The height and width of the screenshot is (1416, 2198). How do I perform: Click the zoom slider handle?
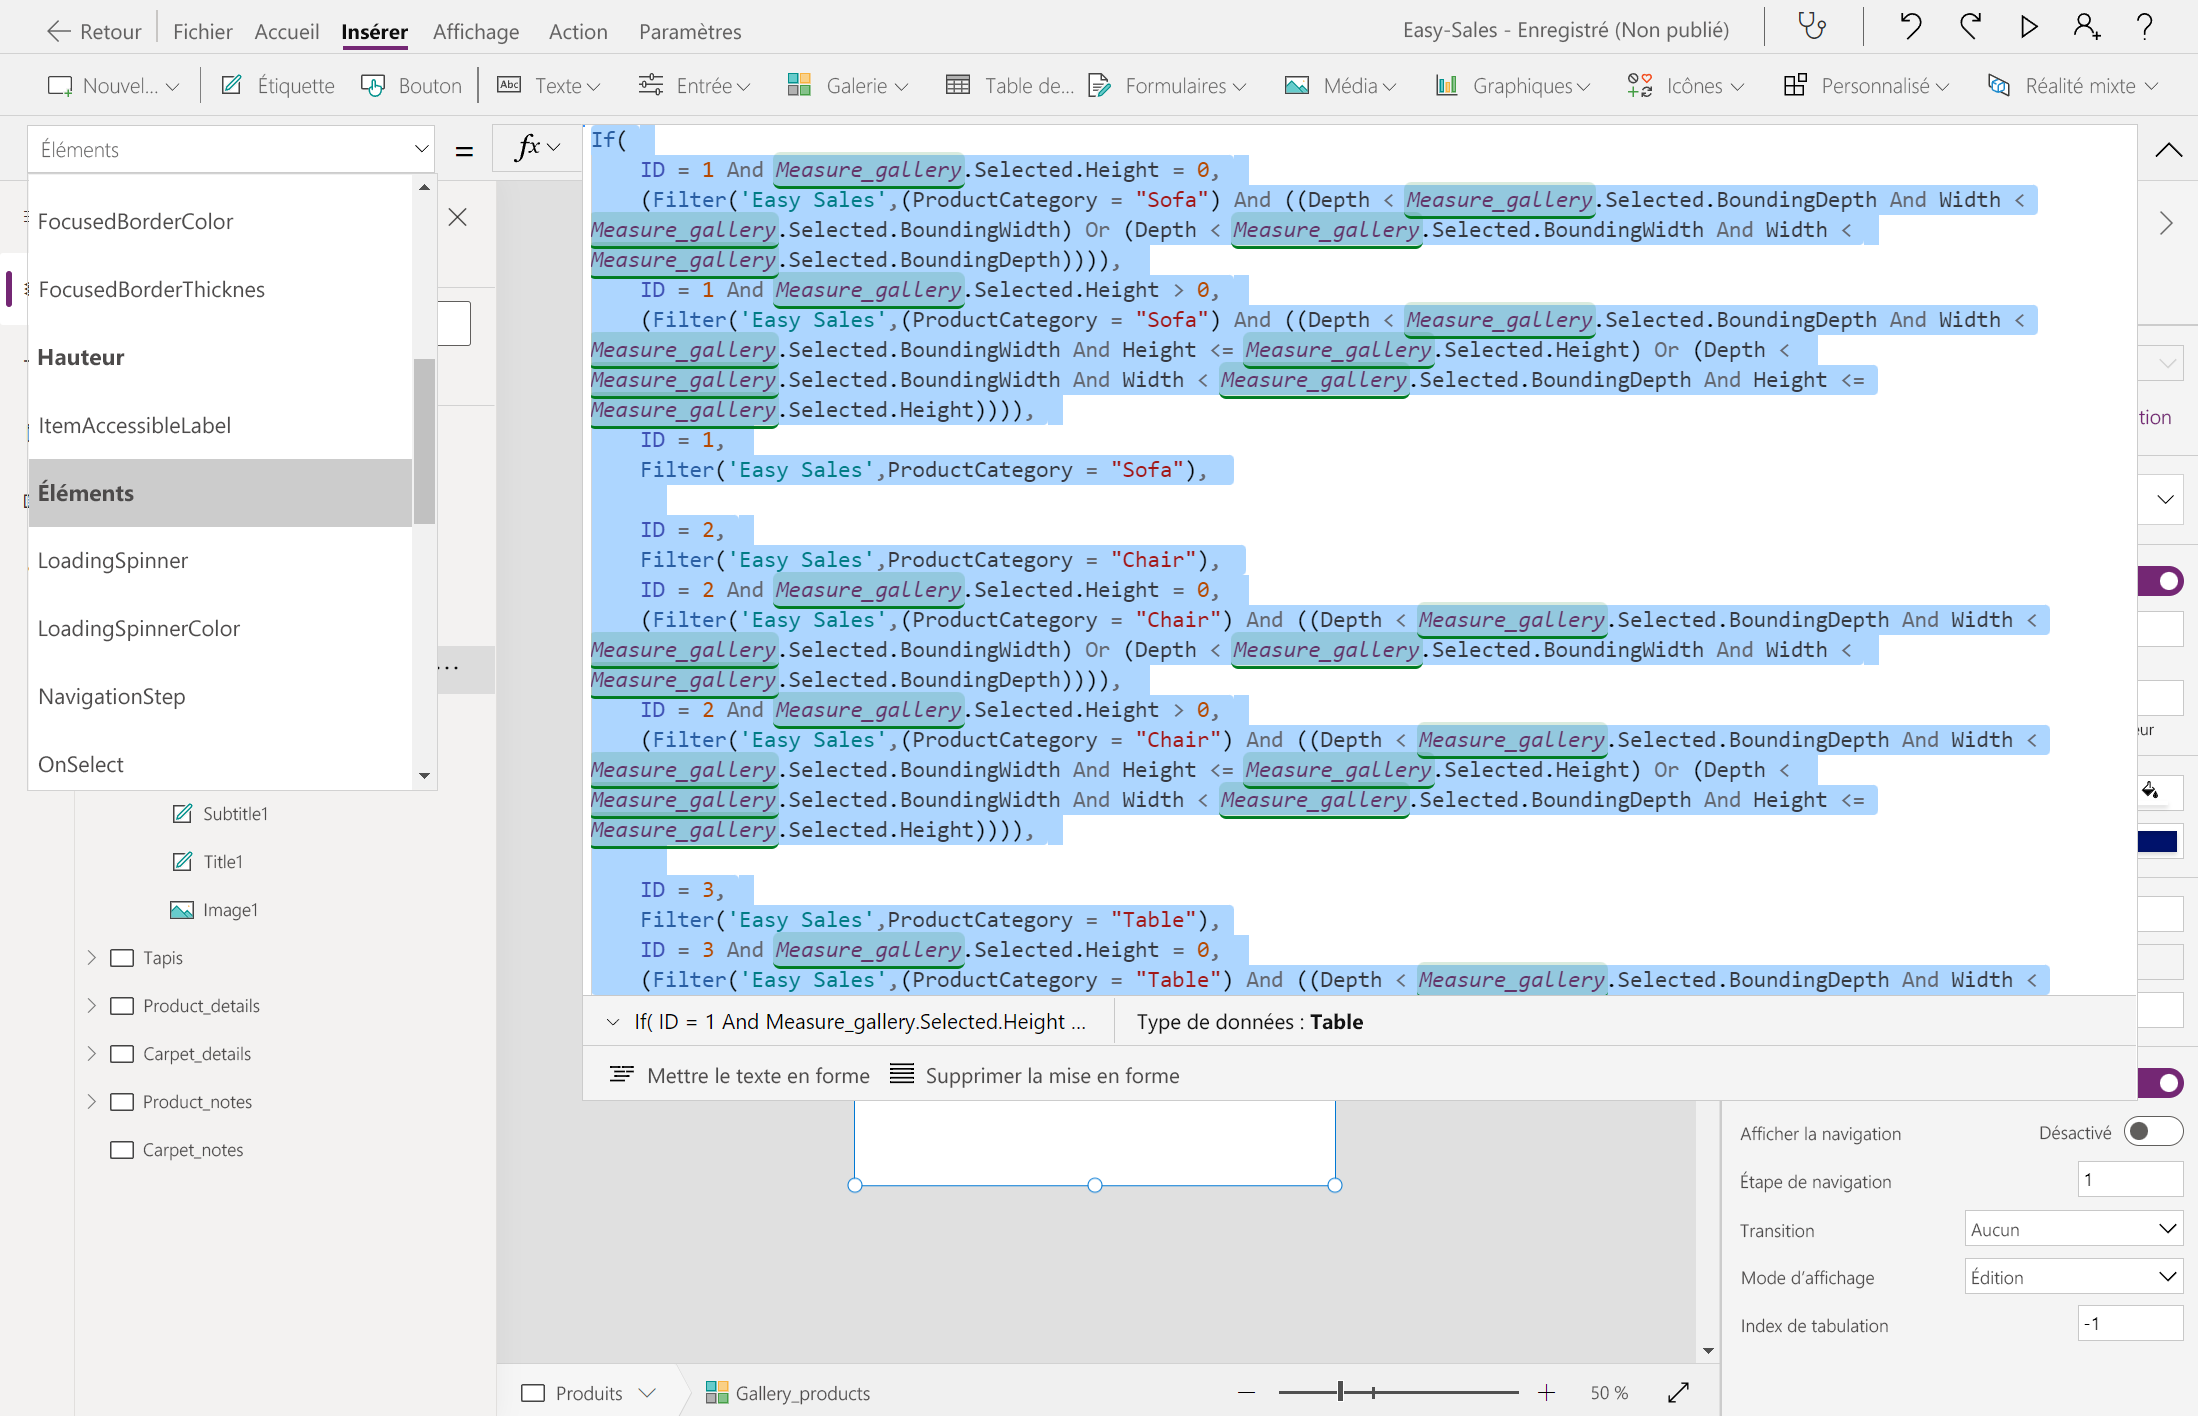pyautogui.click(x=1340, y=1391)
